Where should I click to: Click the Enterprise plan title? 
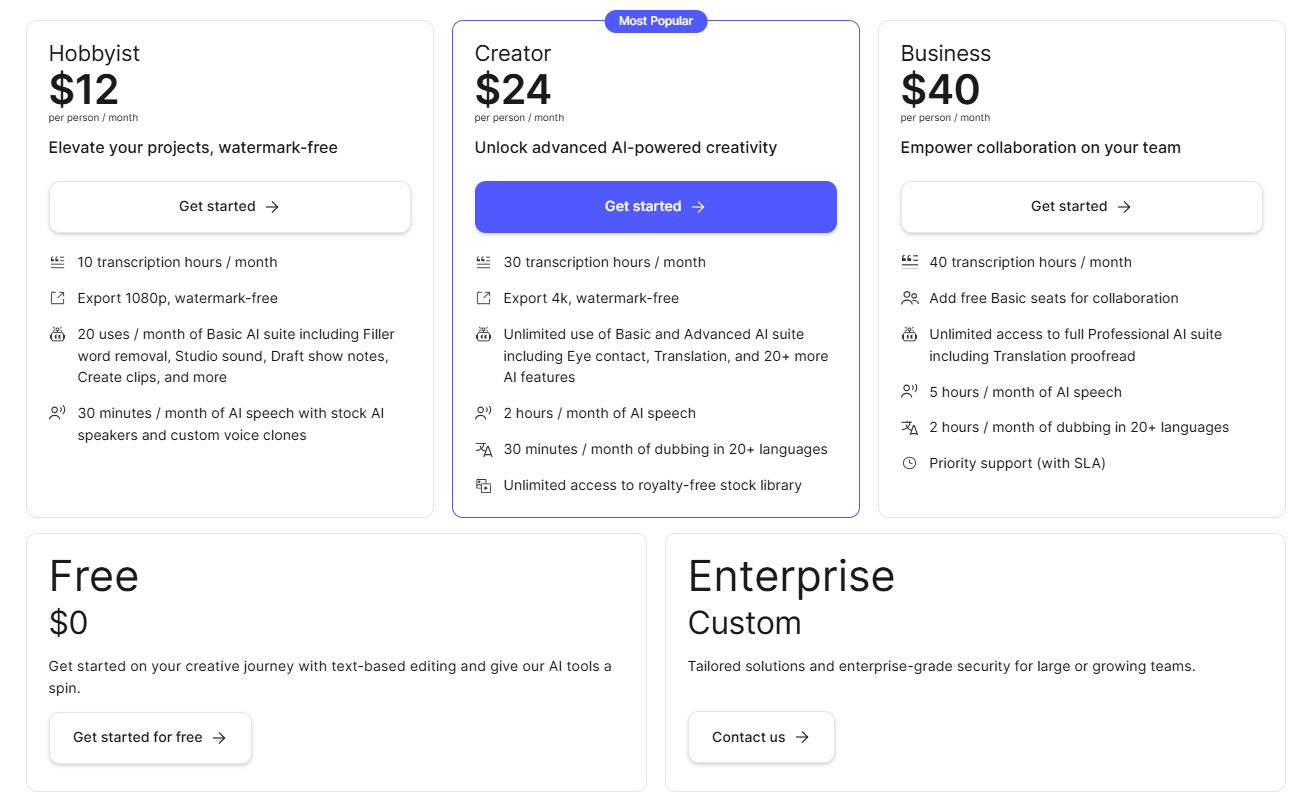coord(791,576)
